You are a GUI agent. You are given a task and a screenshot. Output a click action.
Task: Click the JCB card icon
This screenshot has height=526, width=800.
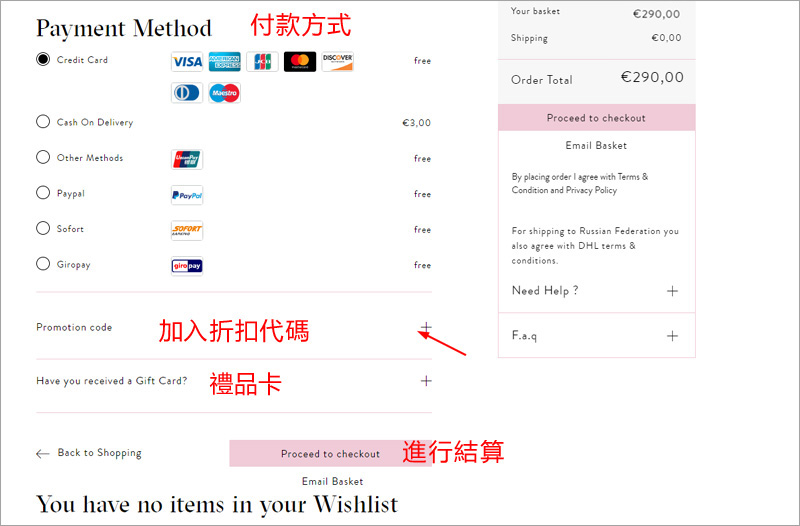tap(262, 62)
